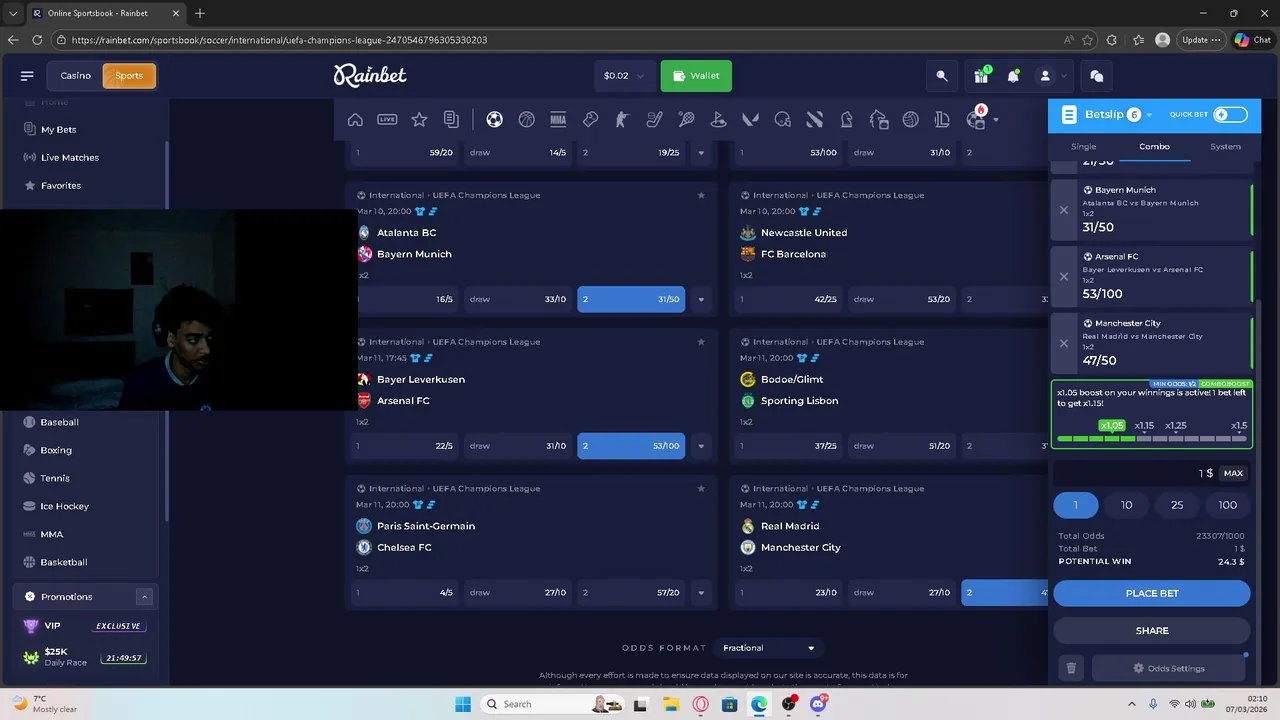1280x720 pixels.
Task: Switch to Casino mode
Action: (x=75, y=76)
